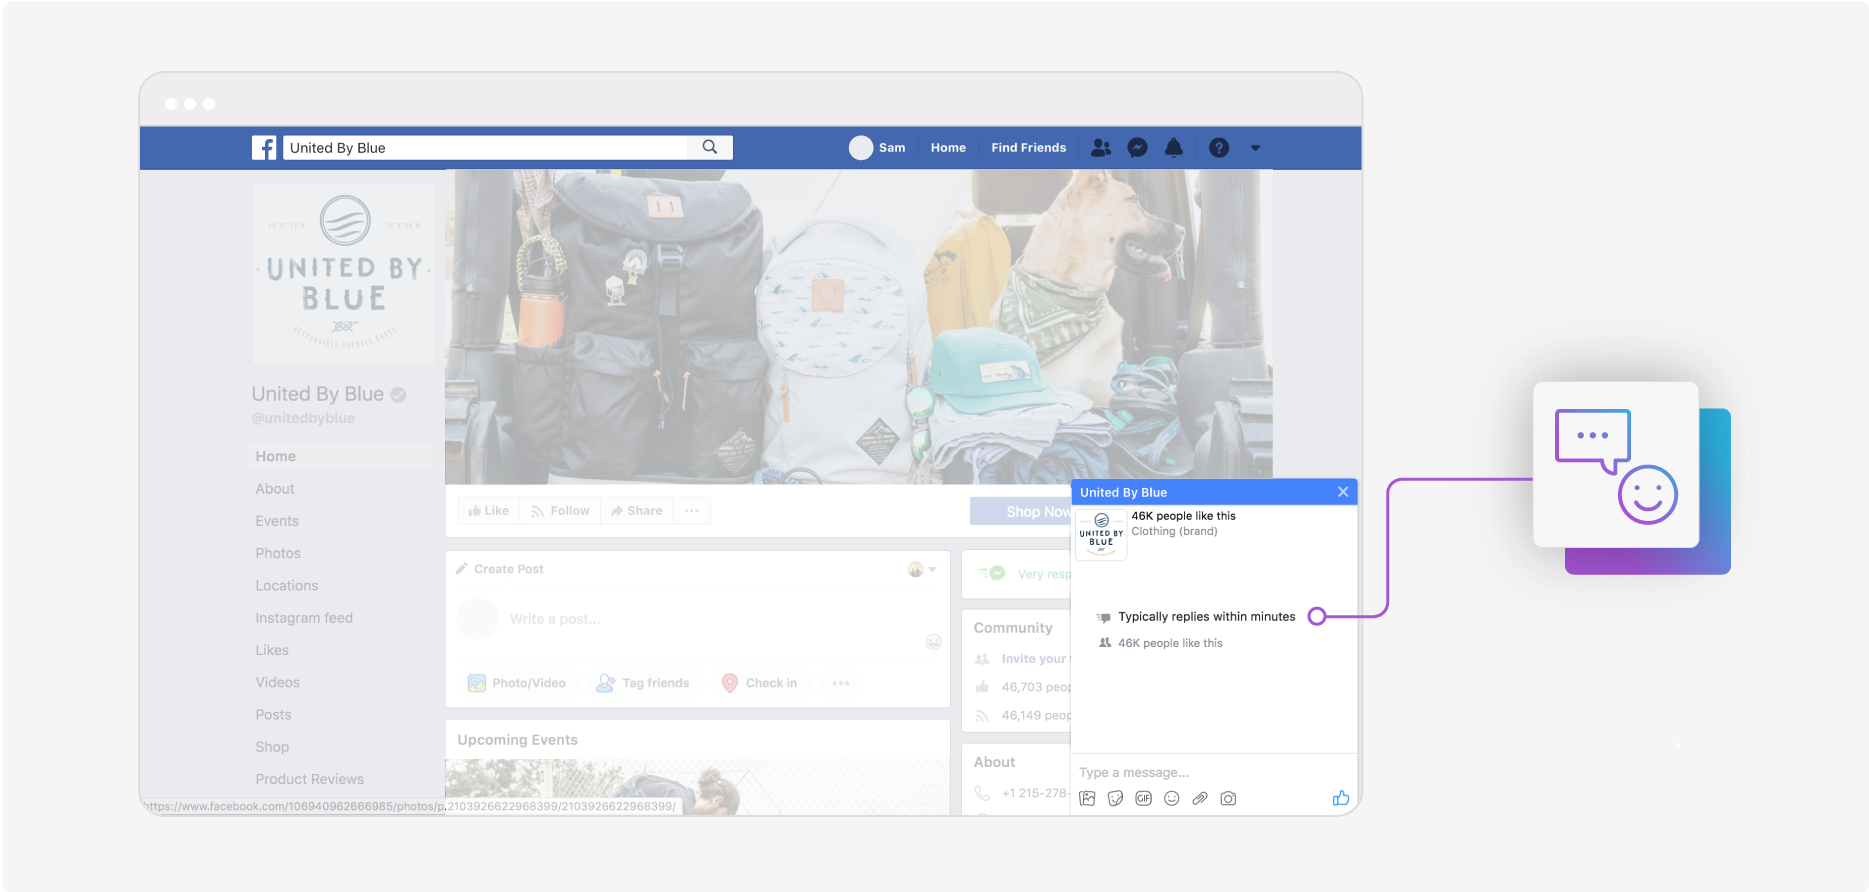Click the camera icon in chat
Image resolution: width=1869 pixels, height=892 pixels.
(x=1229, y=798)
